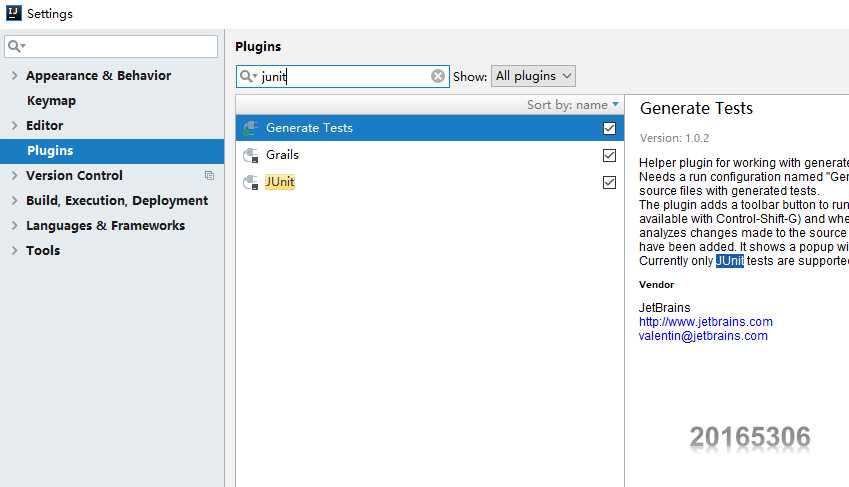Click the JUnit plugin icon
849x487 pixels.
coord(251,182)
